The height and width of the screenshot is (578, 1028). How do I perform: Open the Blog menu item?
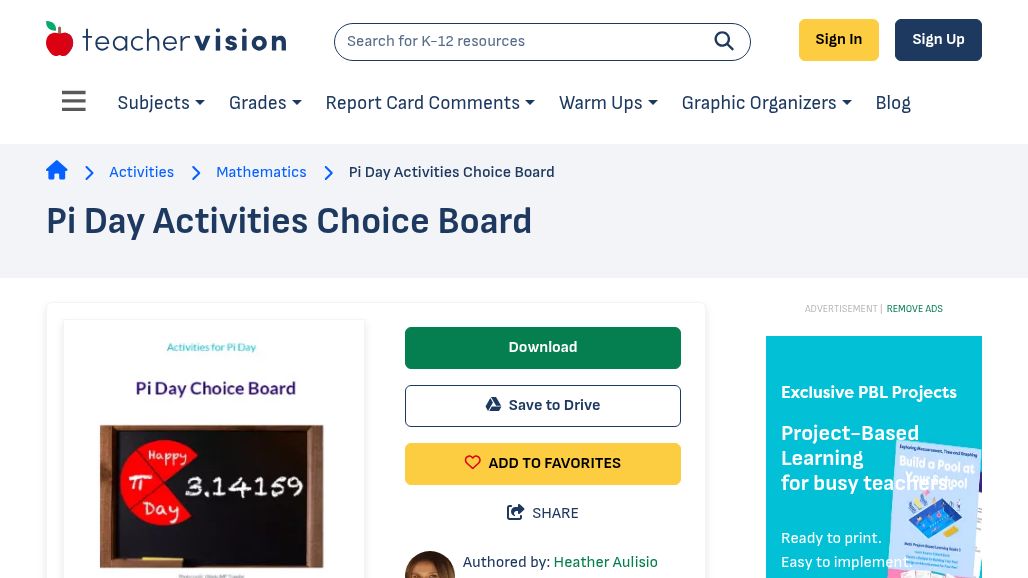click(x=893, y=103)
